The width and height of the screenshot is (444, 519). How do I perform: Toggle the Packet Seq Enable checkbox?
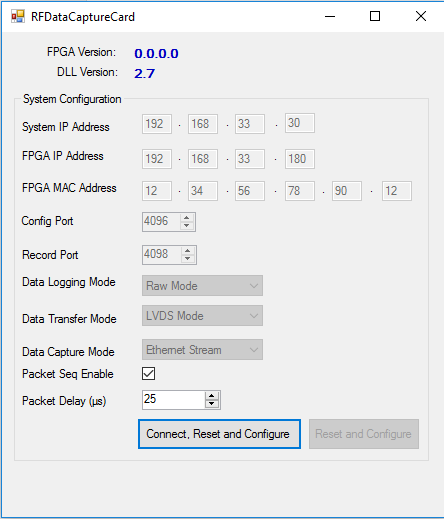click(148, 373)
